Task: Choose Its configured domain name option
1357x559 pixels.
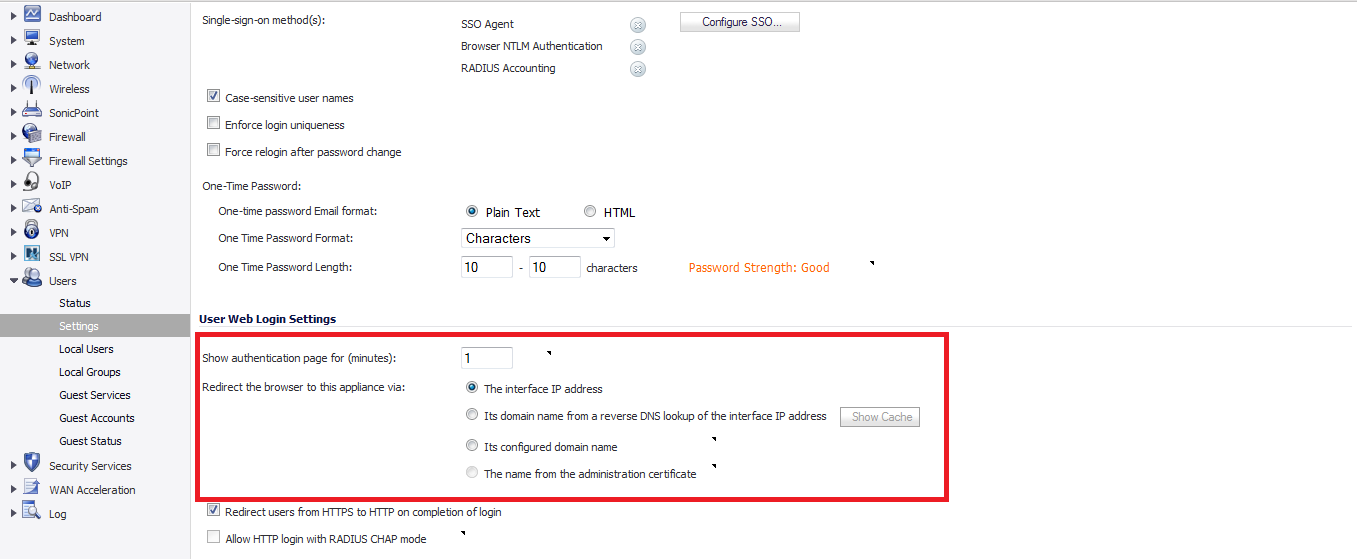Action: tap(472, 446)
